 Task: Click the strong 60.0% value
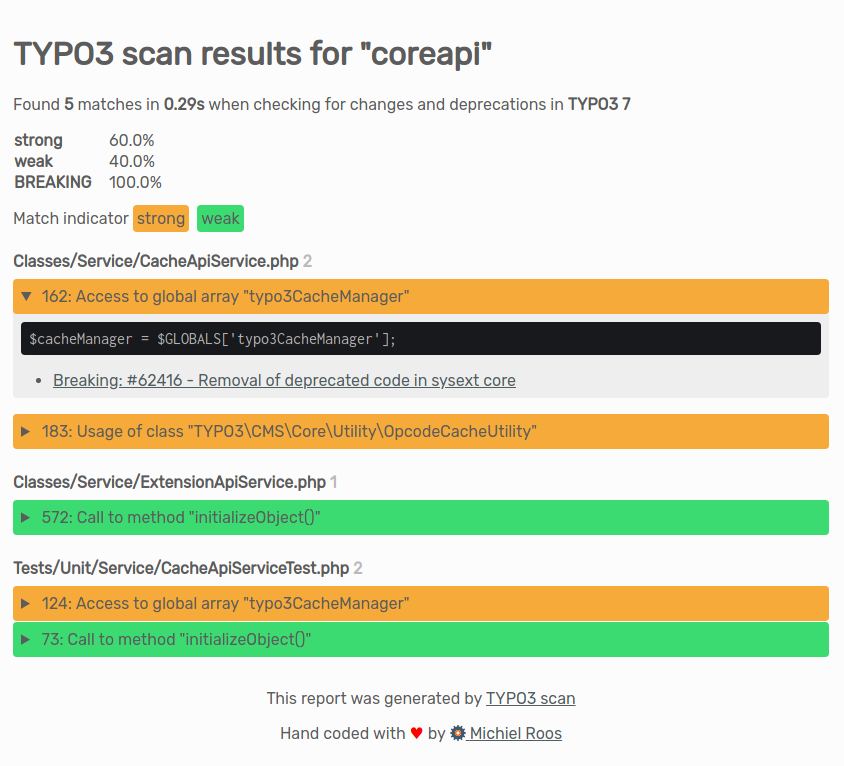click(x=132, y=140)
